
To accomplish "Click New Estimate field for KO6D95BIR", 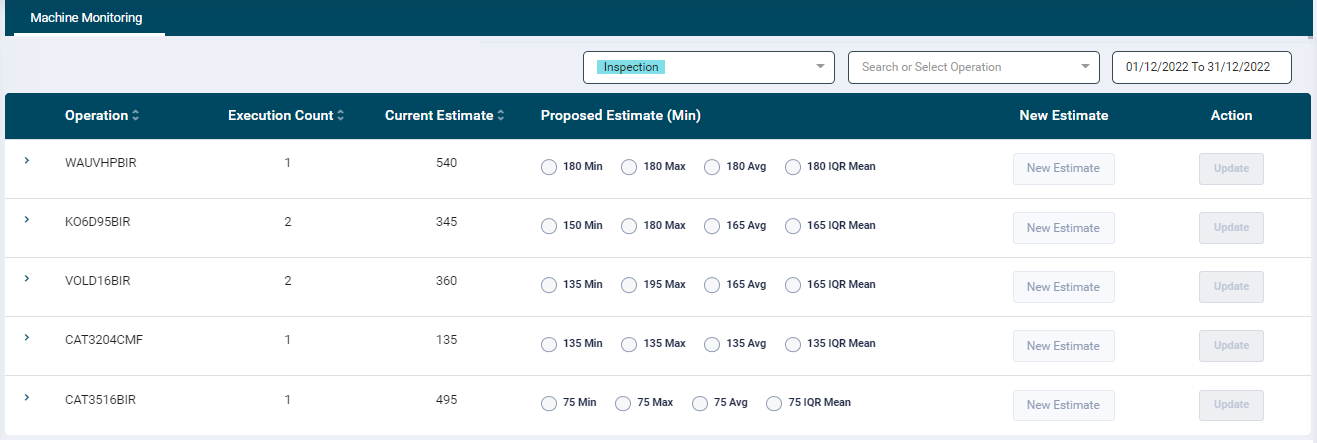I will click(x=1063, y=228).
